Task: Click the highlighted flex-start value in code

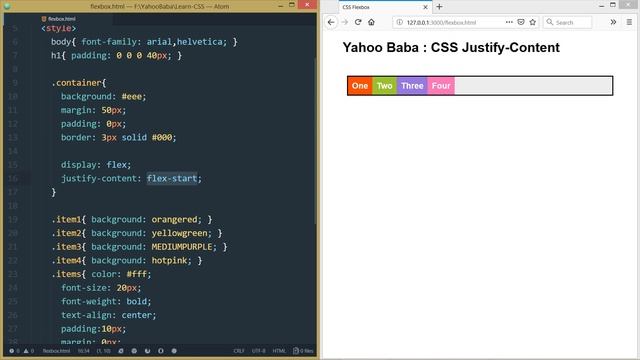Action: tap(172, 178)
